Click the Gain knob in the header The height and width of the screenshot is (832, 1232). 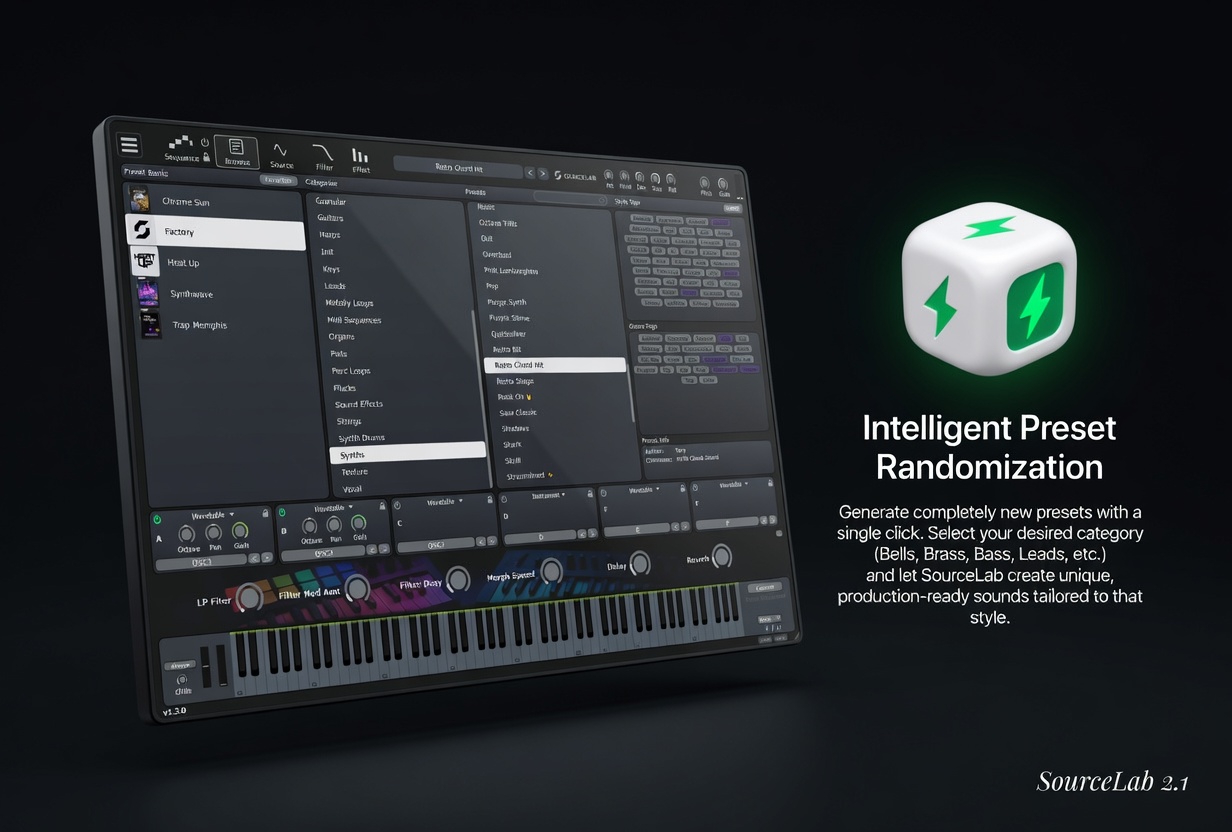pyautogui.click(x=723, y=186)
